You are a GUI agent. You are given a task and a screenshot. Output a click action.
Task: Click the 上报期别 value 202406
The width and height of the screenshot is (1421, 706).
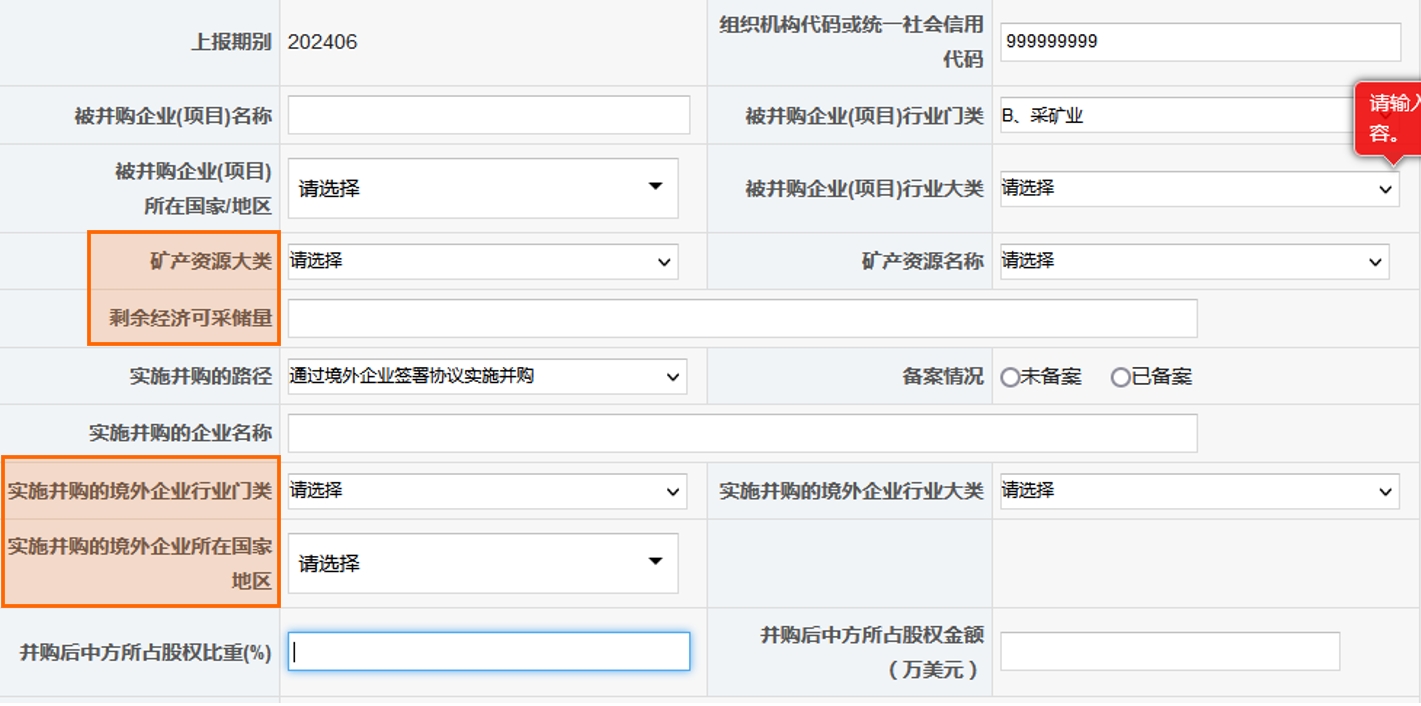click(323, 42)
